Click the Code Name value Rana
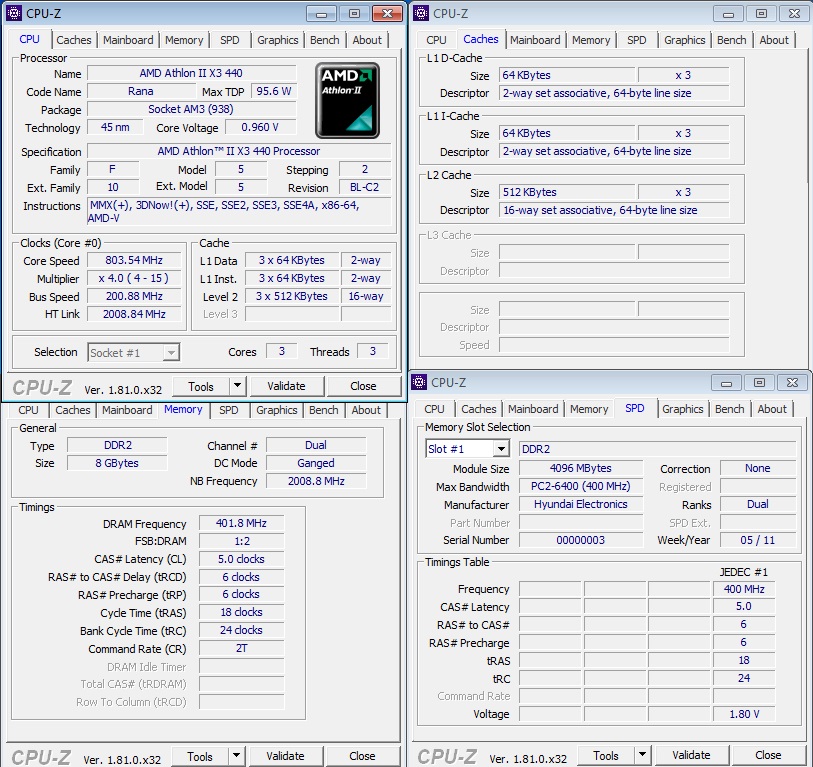Image resolution: width=813 pixels, height=767 pixels. [141, 91]
